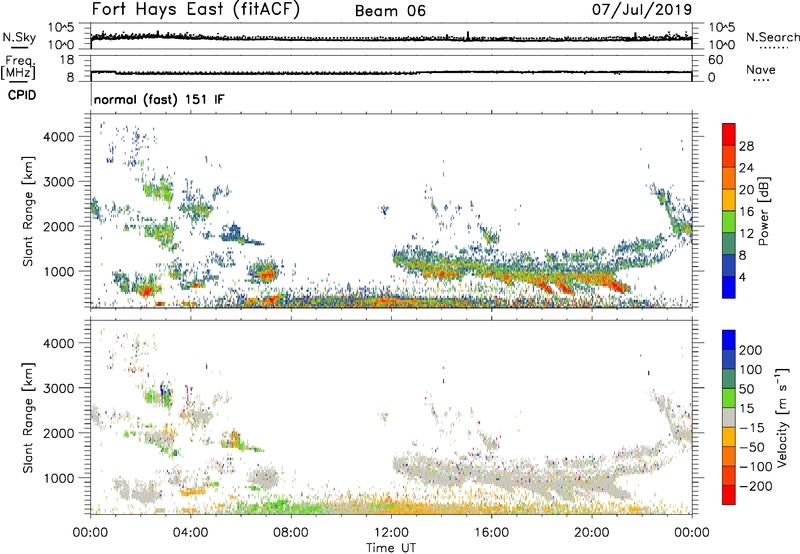Click the 'Velocity [m s⁻¹]' colorbar label

(782, 417)
